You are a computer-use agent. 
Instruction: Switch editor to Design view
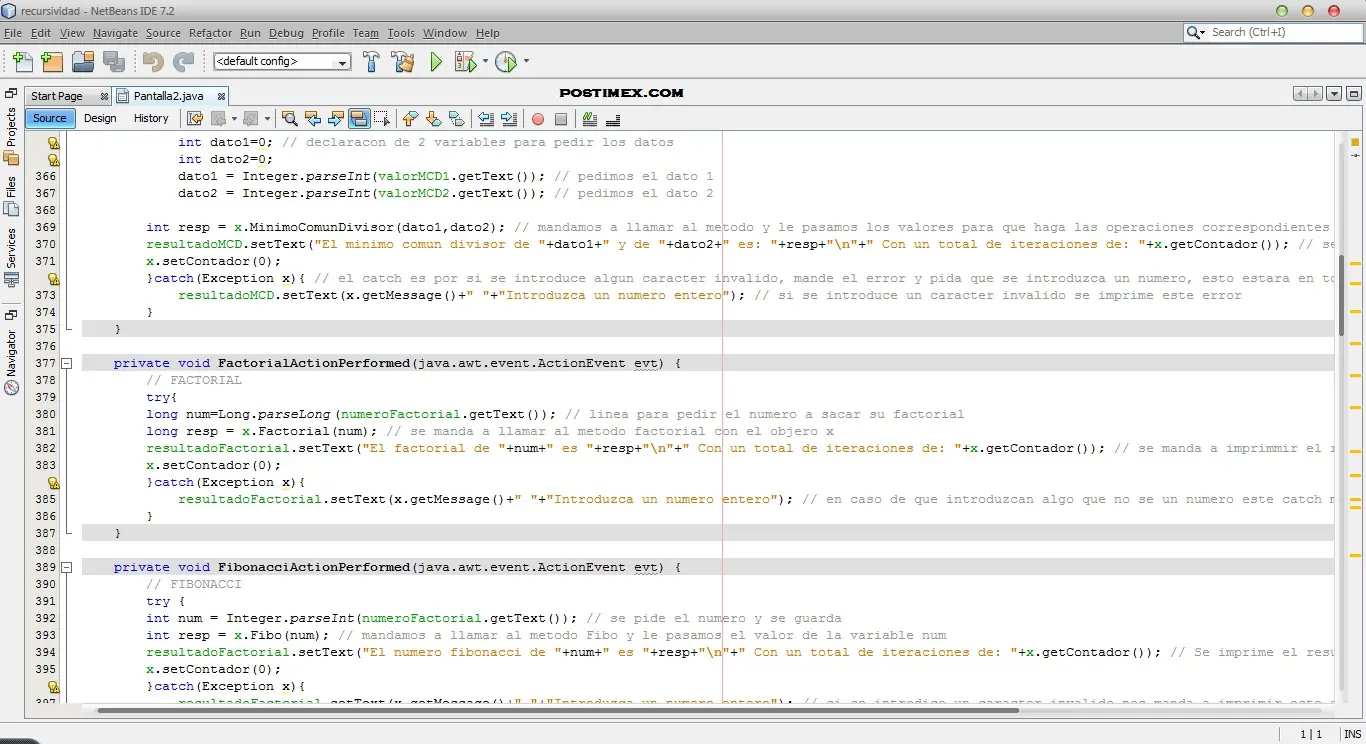(x=100, y=118)
